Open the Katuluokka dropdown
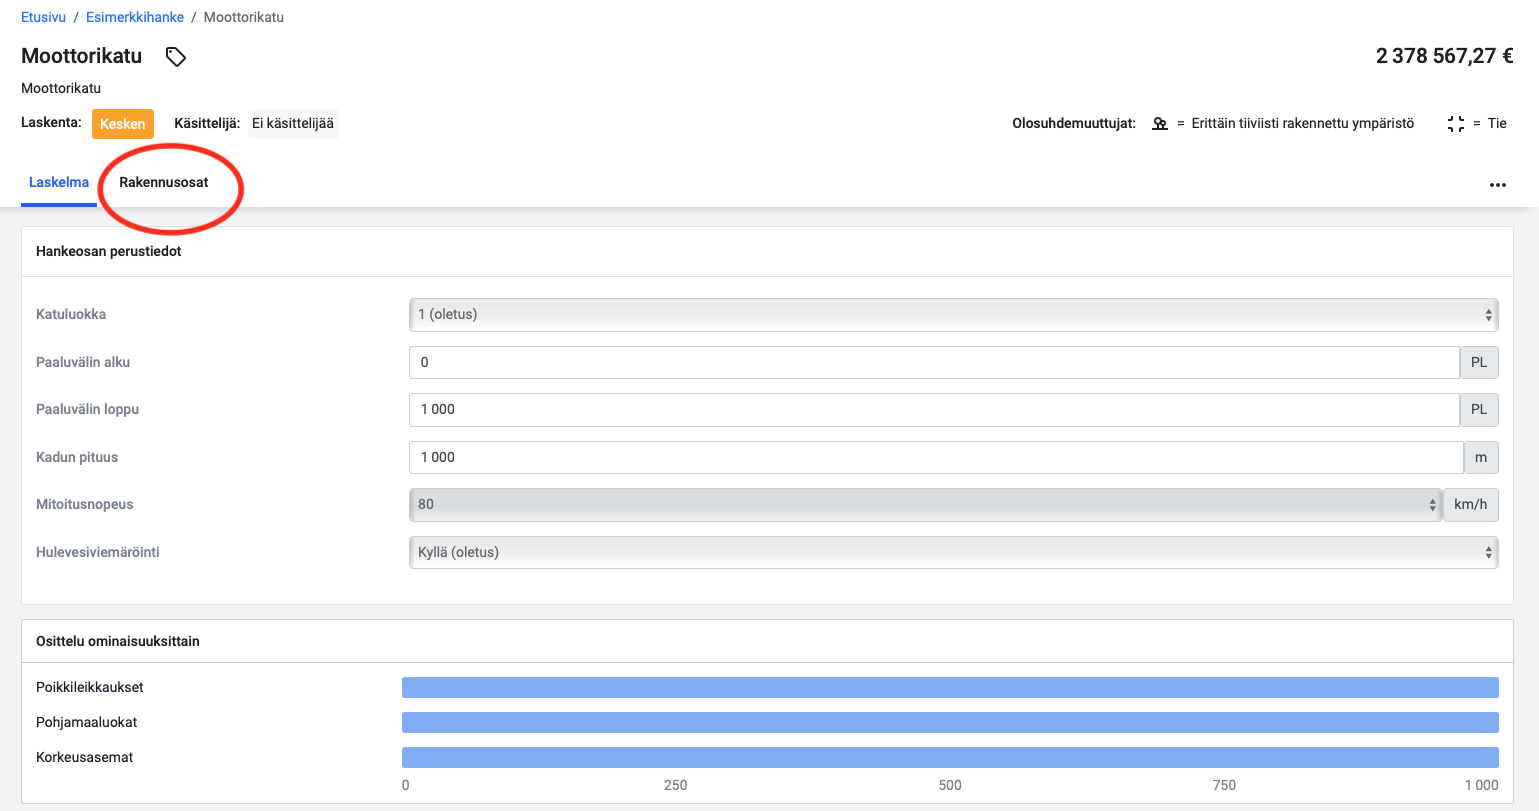 pos(953,314)
